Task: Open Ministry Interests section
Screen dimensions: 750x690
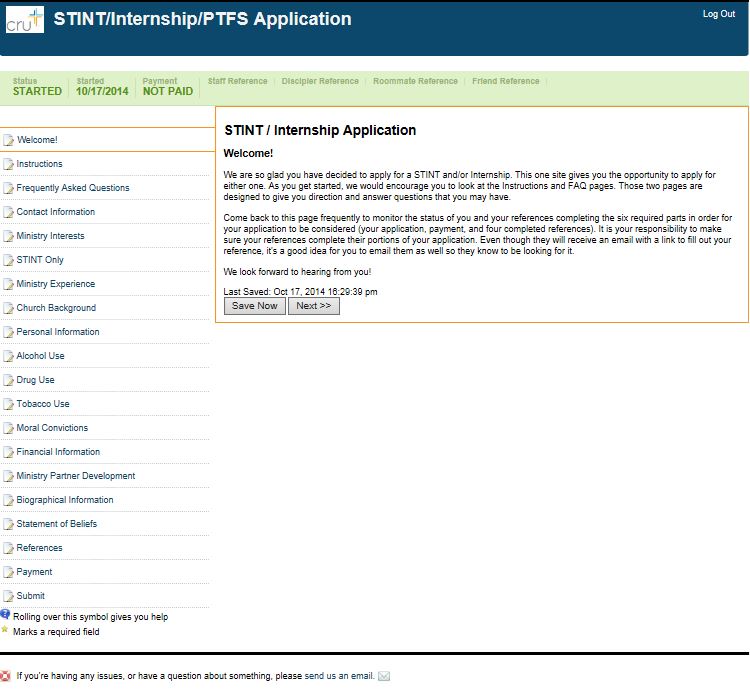Action: [x=50, y=236]
